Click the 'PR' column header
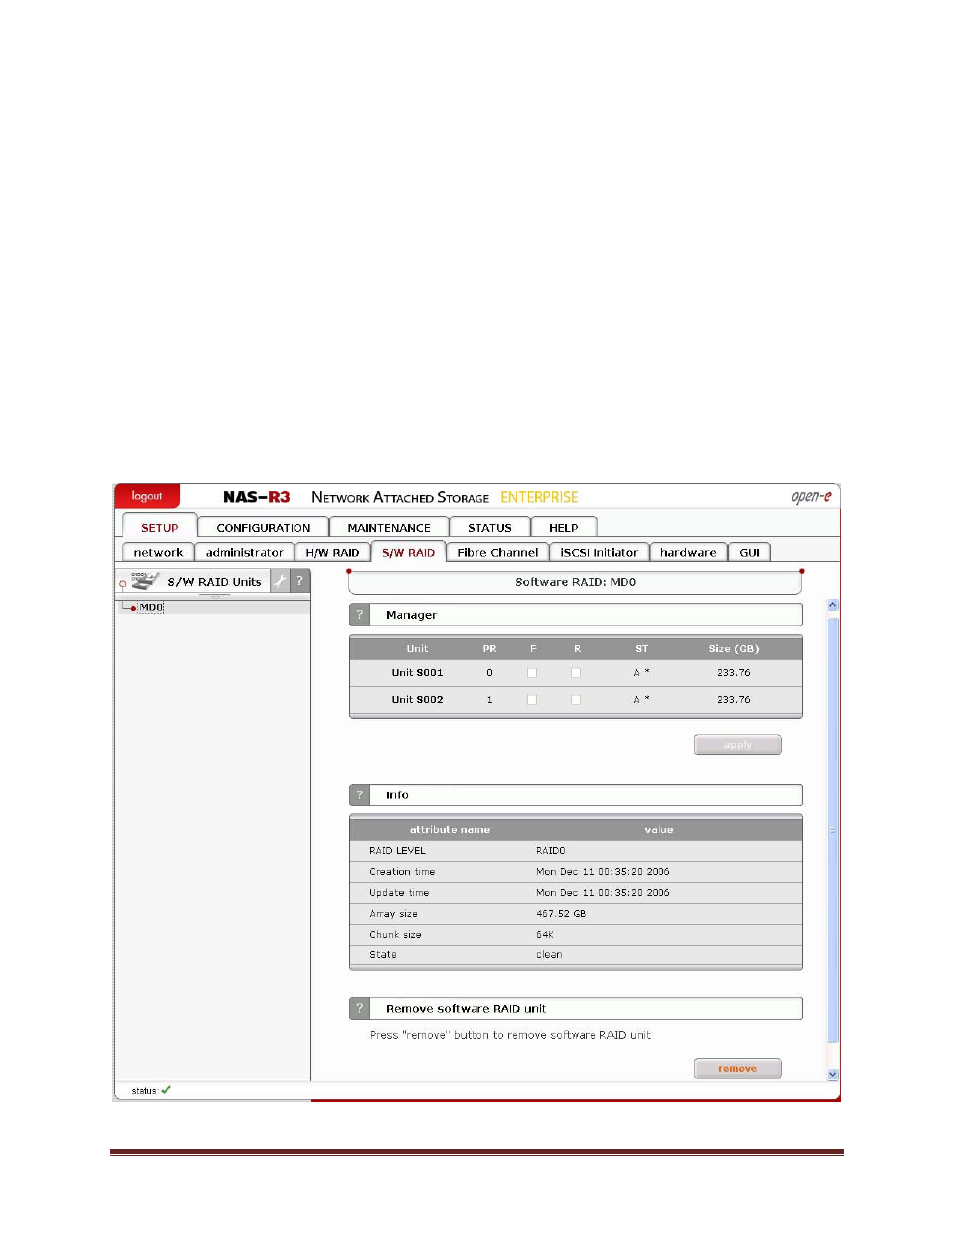Viewport: 954px width, 1235px height. pos(489,649)
